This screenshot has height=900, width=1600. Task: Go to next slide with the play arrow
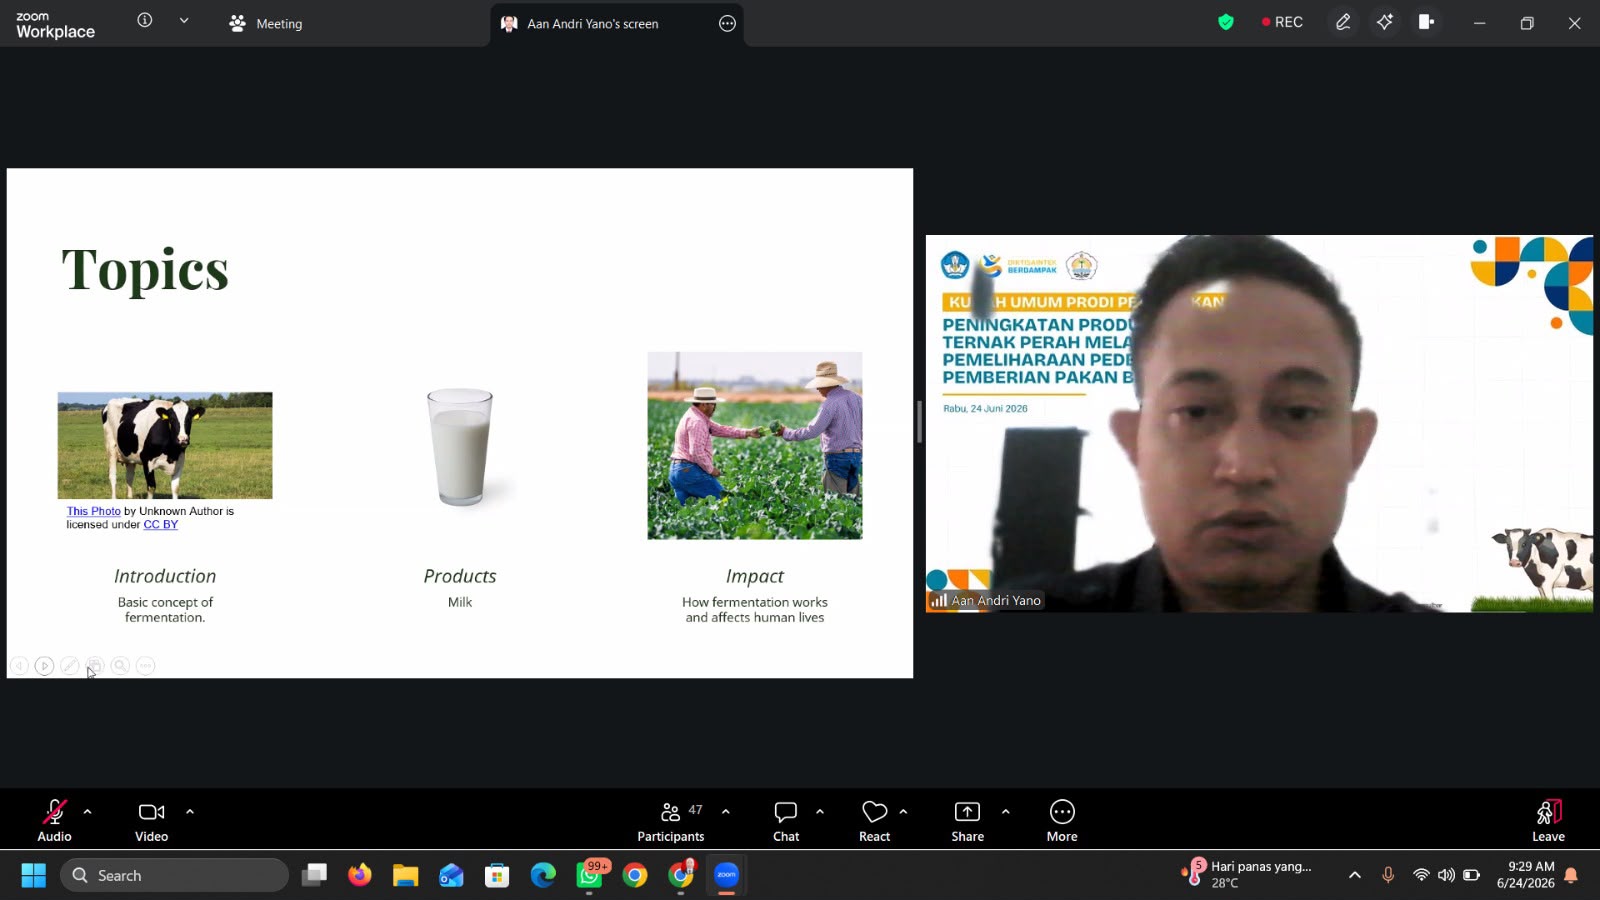click(44, 666)
